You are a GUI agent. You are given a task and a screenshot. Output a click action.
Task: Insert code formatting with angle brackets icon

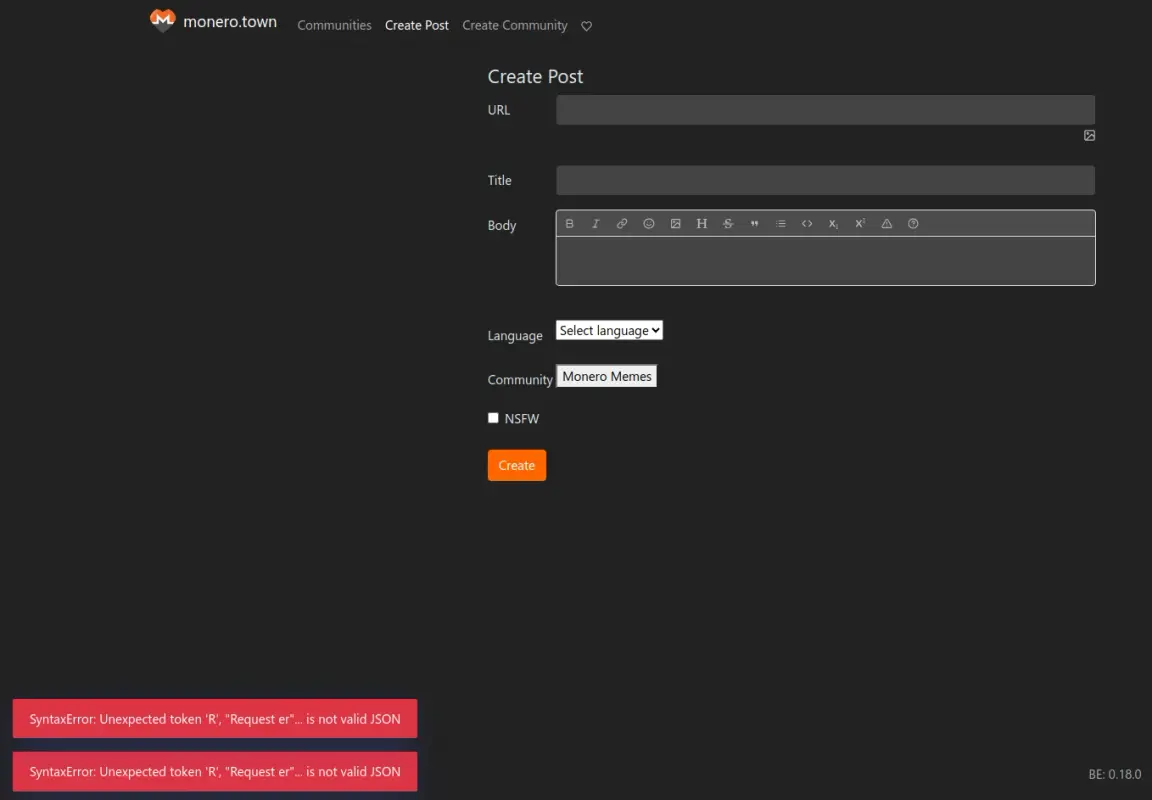point(807,223)
